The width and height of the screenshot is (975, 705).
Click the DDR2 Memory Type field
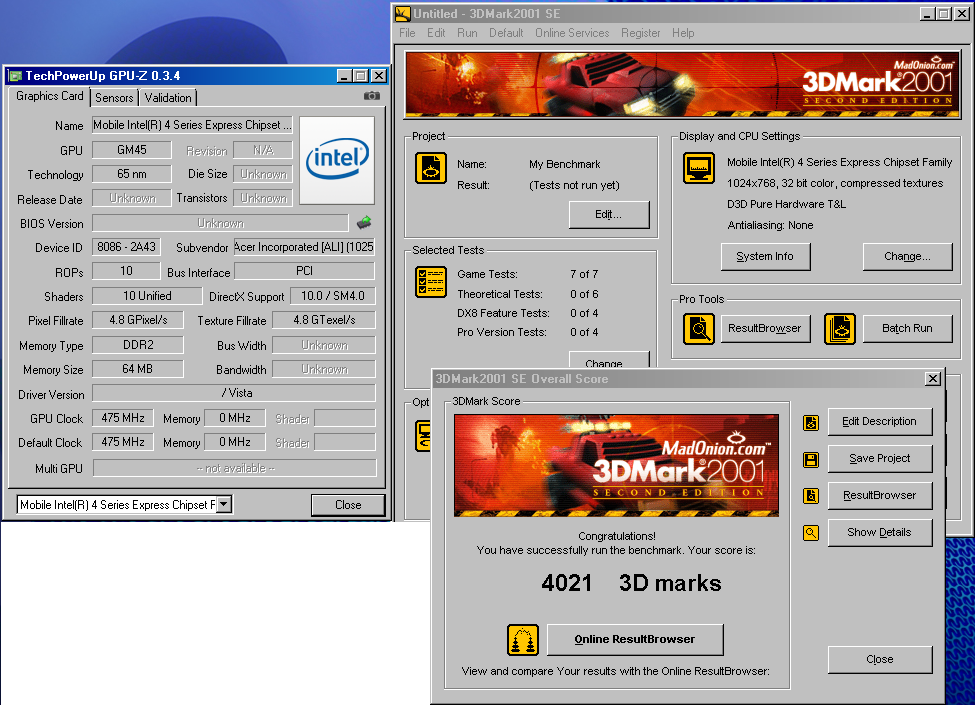(x=138, y=344)
